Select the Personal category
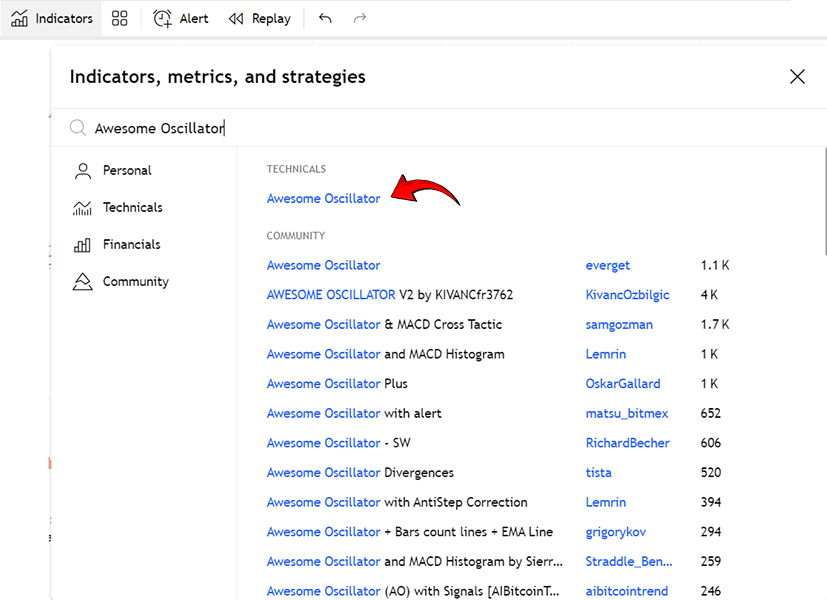Image resolution: width=827 pixels, height=600 pixels. pos(127,171)
